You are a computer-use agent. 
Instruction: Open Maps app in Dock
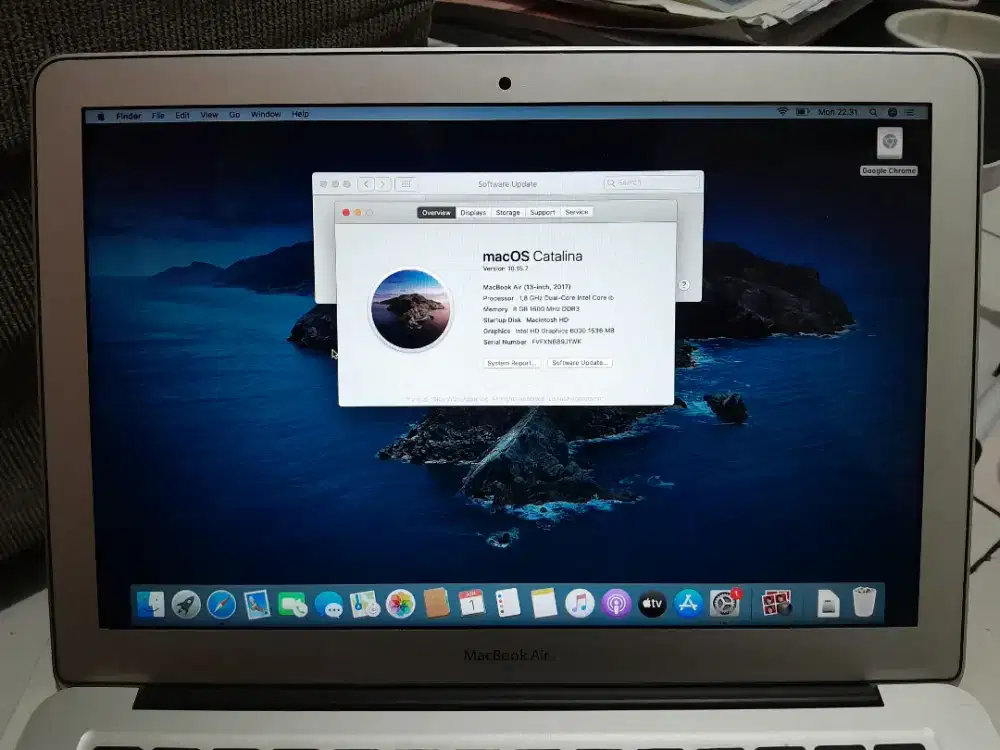[x=365, y=604]
